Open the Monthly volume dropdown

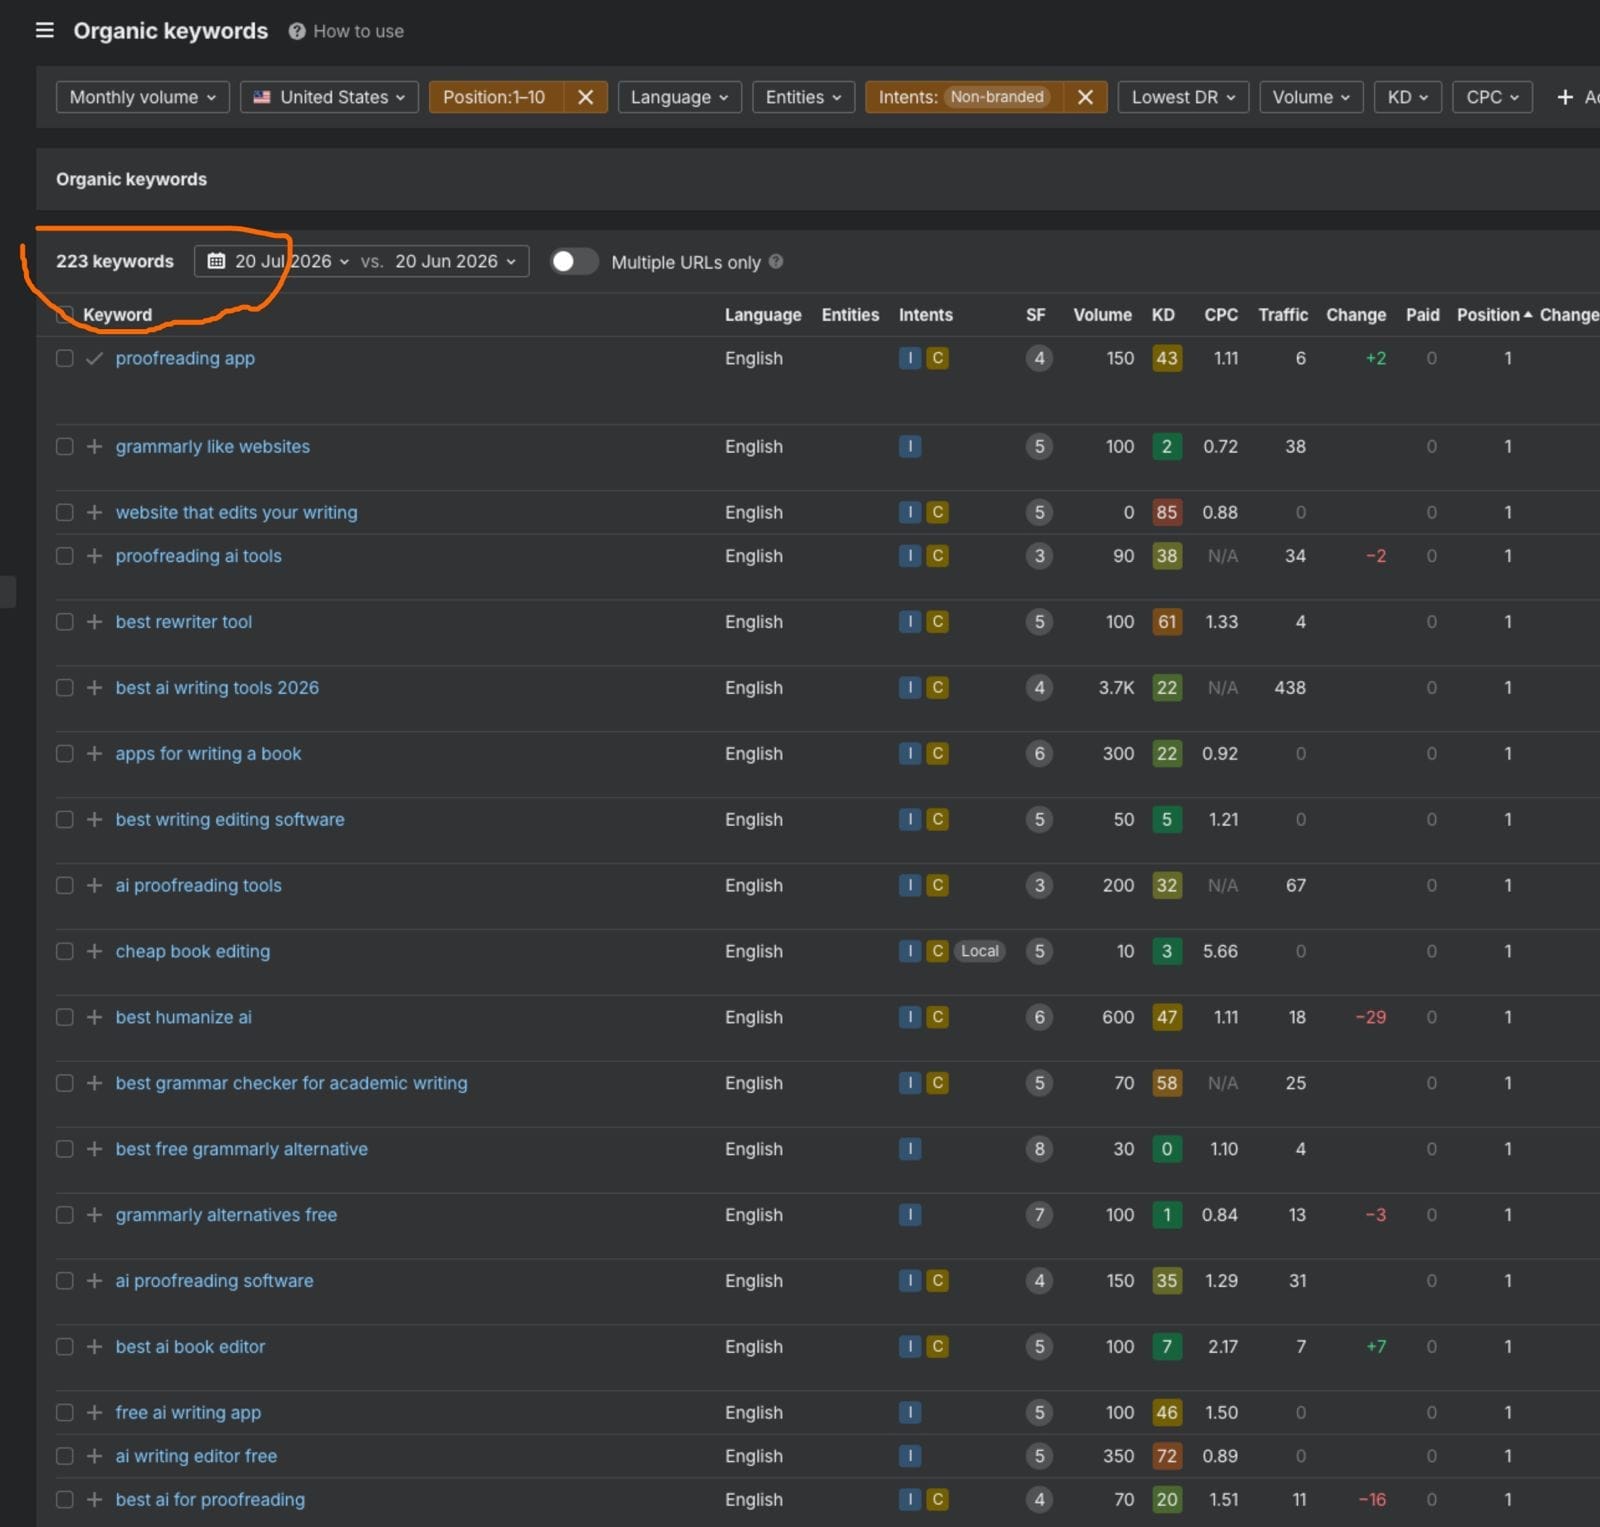point(143,97)
